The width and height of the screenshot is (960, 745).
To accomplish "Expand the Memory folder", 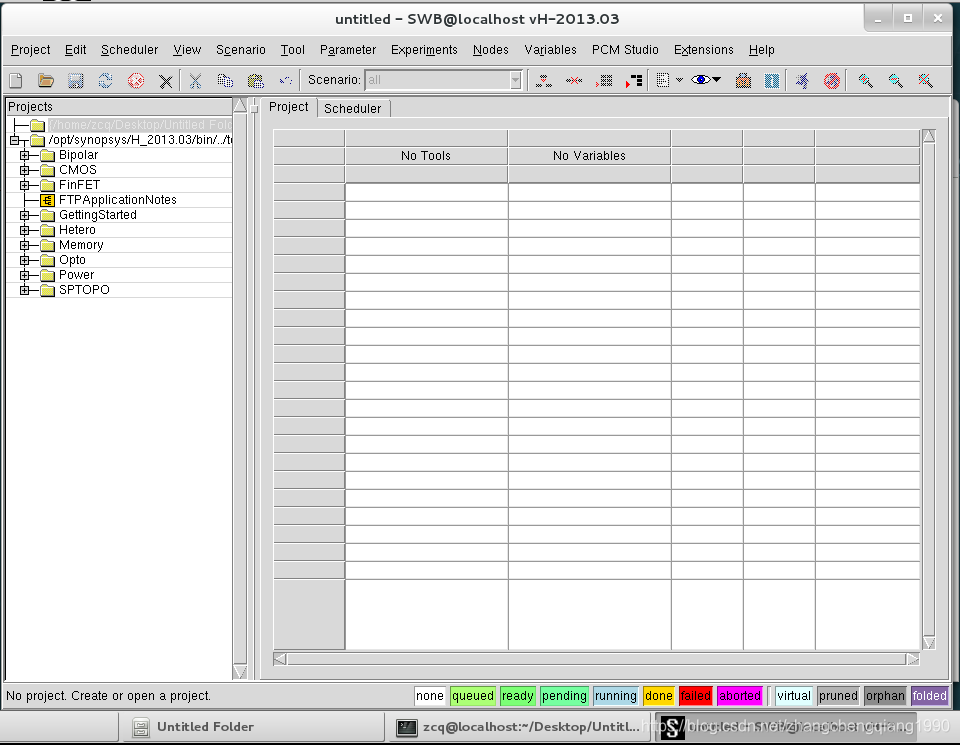I will coord(24,245).
